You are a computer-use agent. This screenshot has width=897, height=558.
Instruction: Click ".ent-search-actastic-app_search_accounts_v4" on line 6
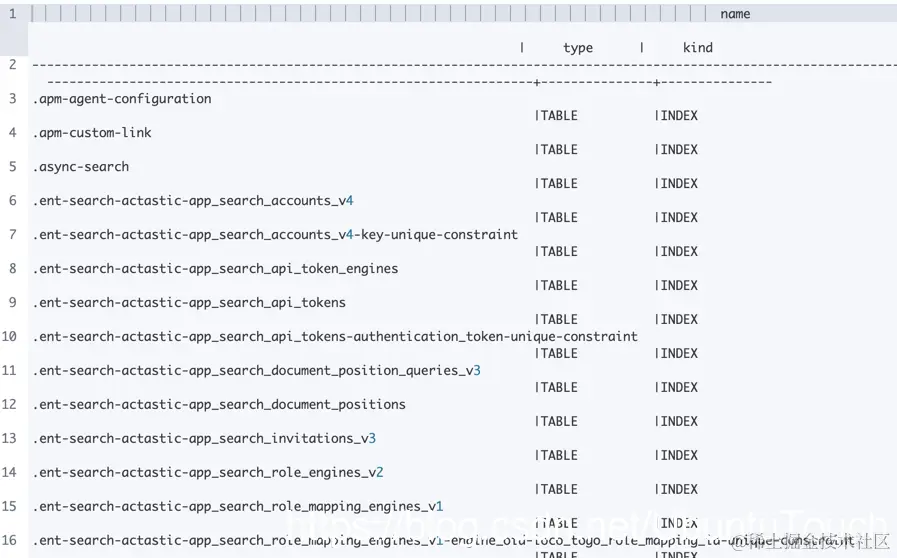[193, 201]
